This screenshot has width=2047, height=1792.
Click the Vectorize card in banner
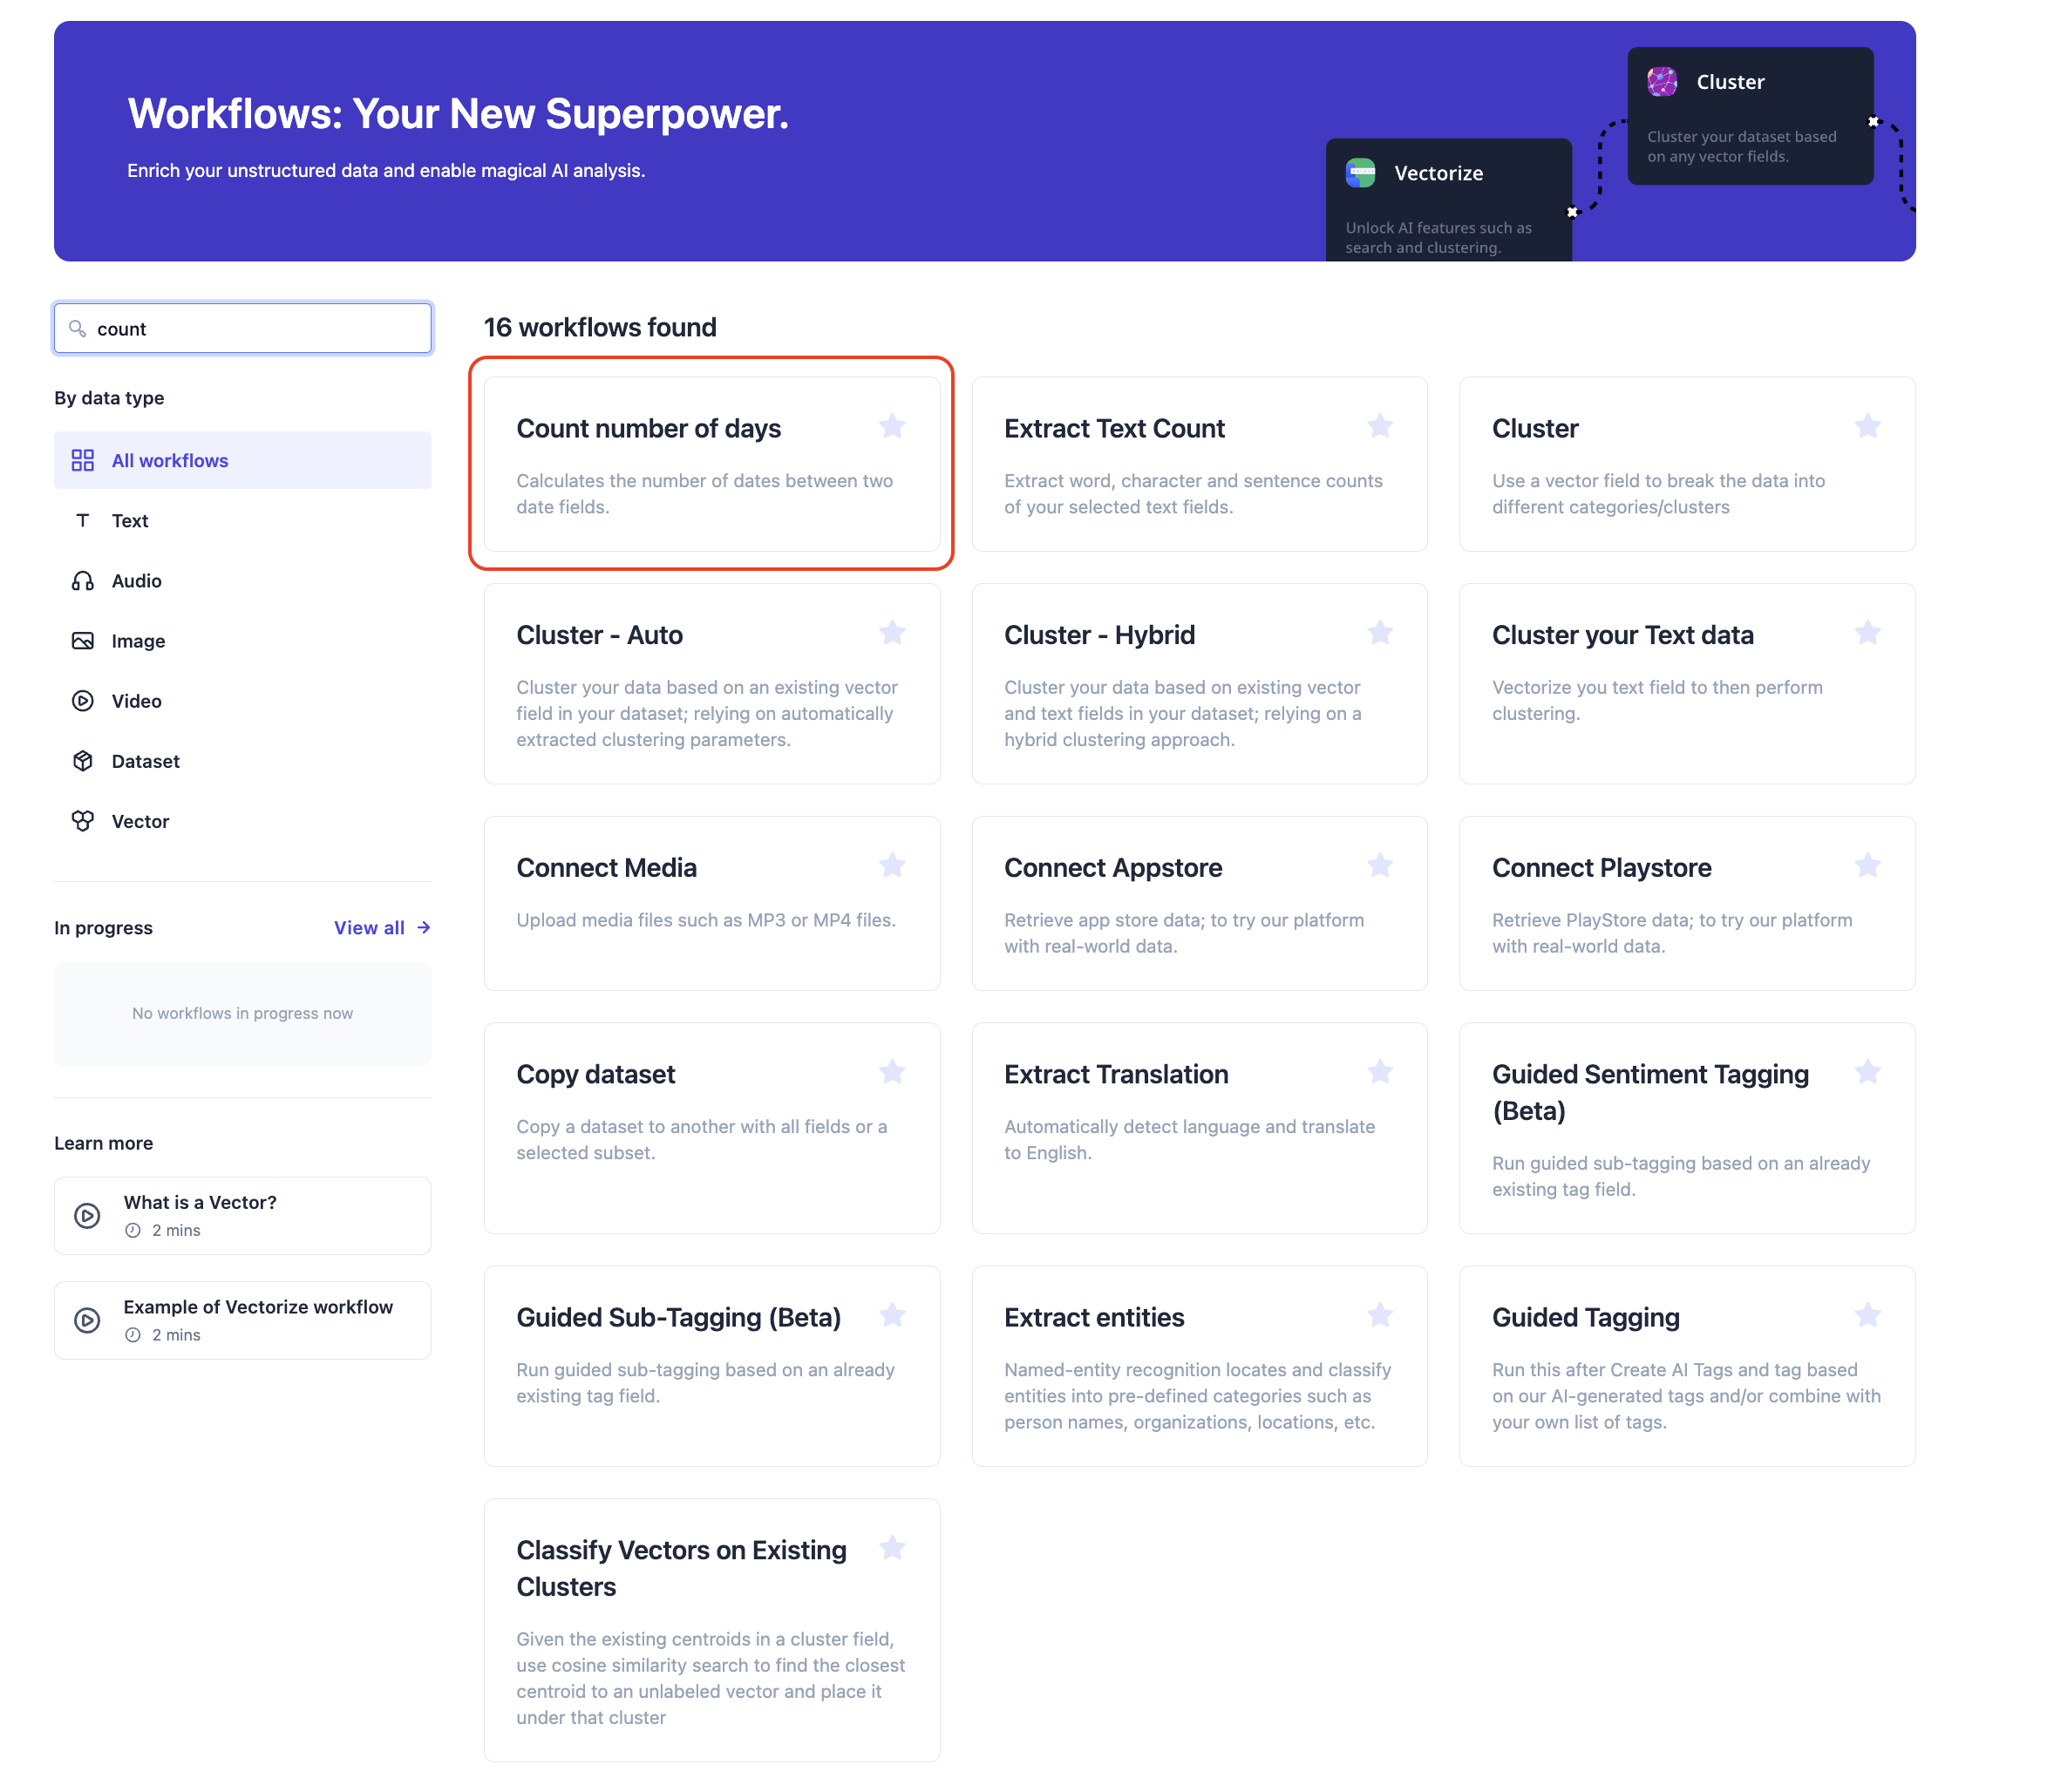click(1447, 200)
